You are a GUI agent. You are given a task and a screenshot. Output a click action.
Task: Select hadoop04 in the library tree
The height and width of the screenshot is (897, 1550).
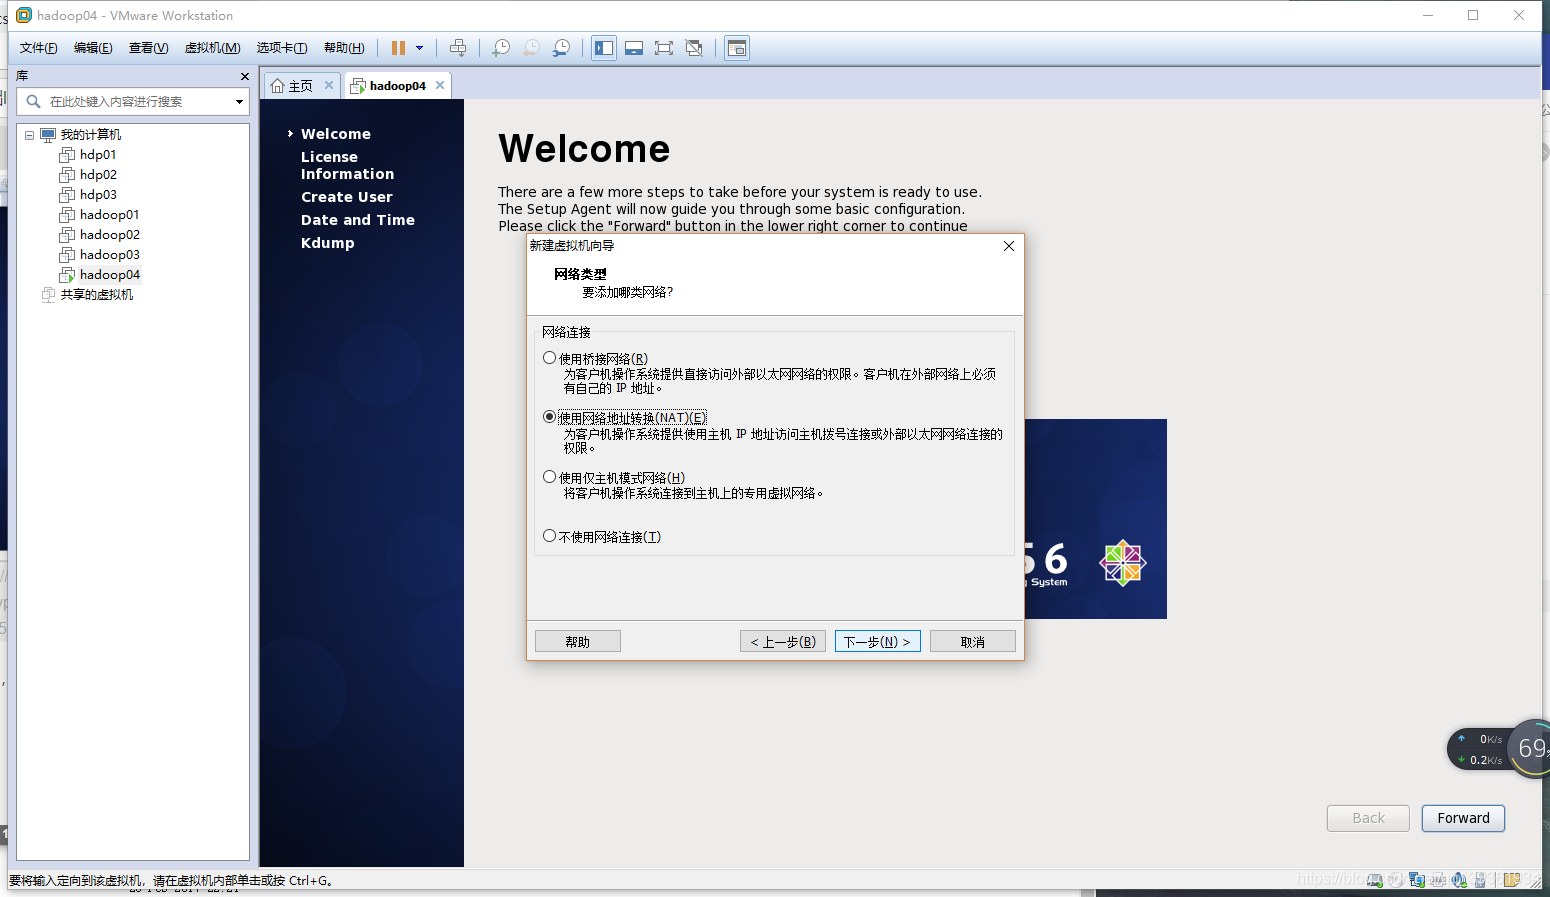[x=109, y=275]
